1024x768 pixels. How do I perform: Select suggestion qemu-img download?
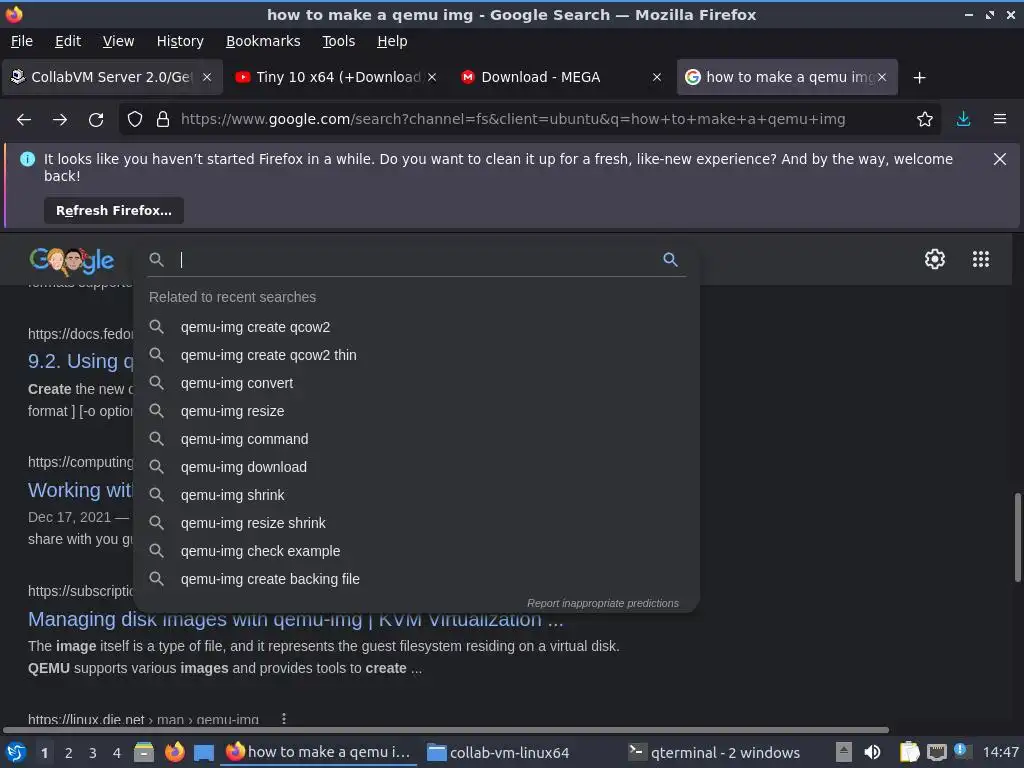pyautogui.click(x=416, y=468)
